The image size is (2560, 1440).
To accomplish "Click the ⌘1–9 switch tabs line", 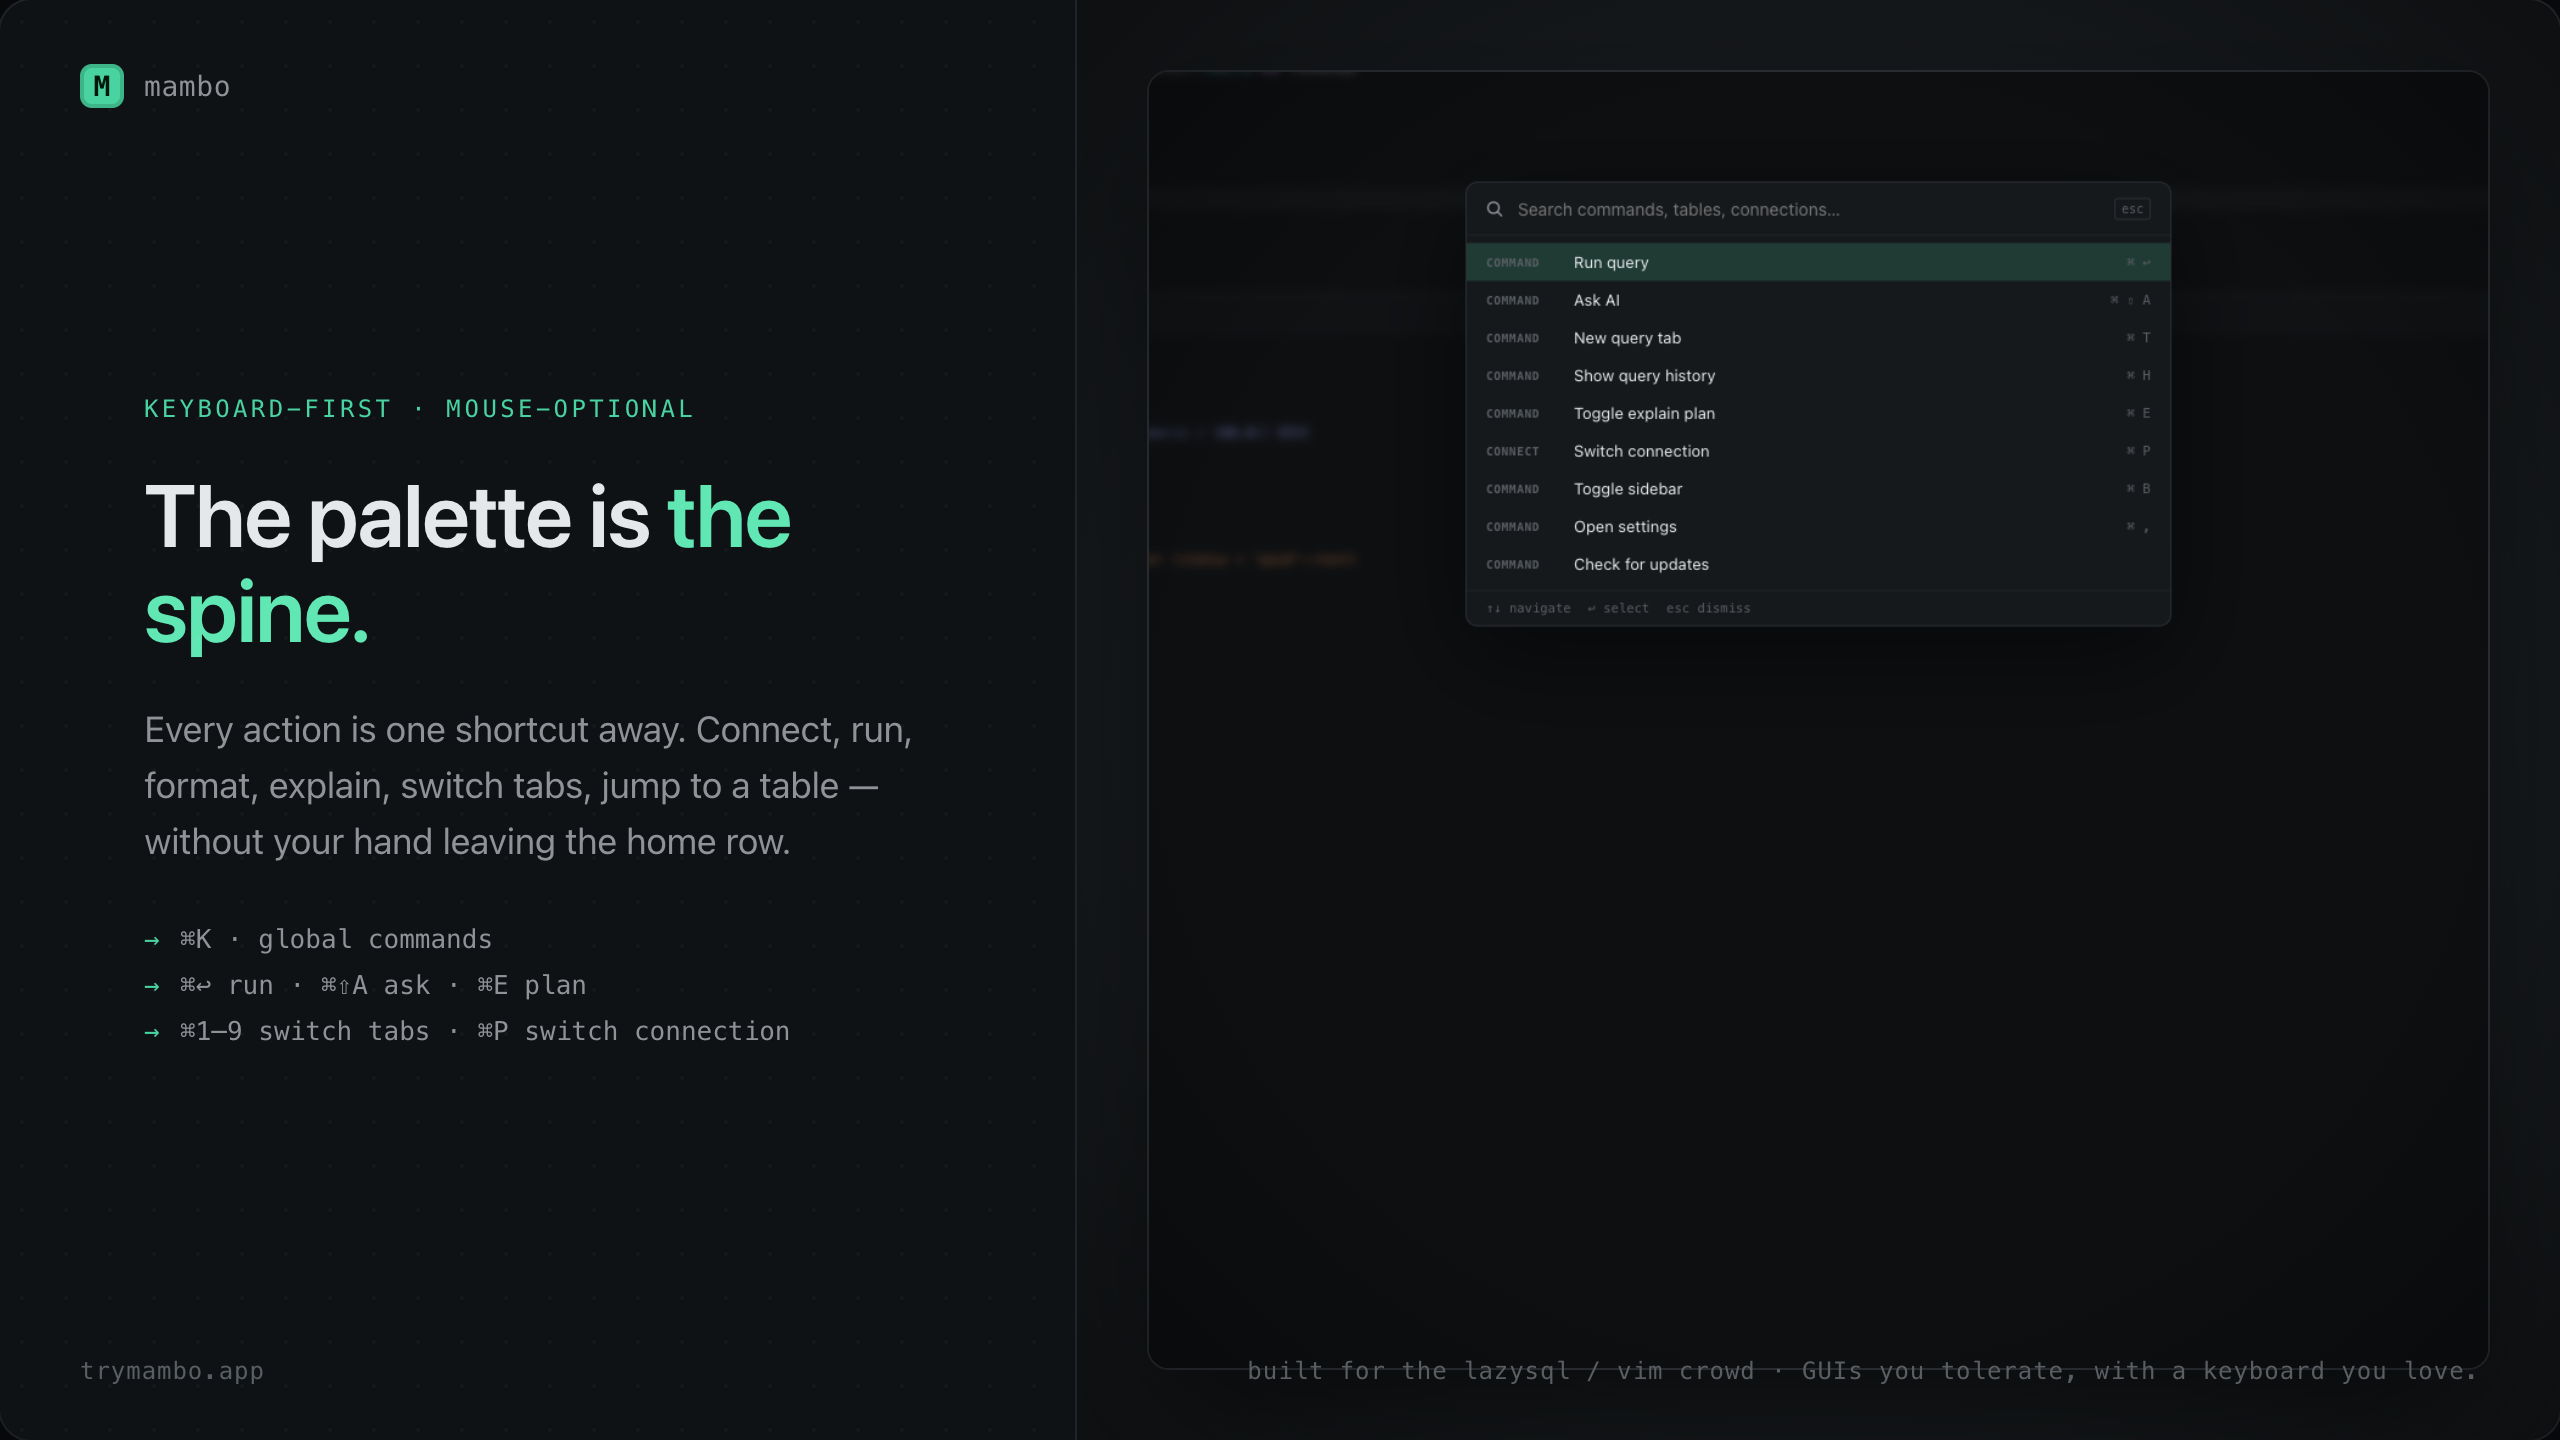I will pos(467,1032).
